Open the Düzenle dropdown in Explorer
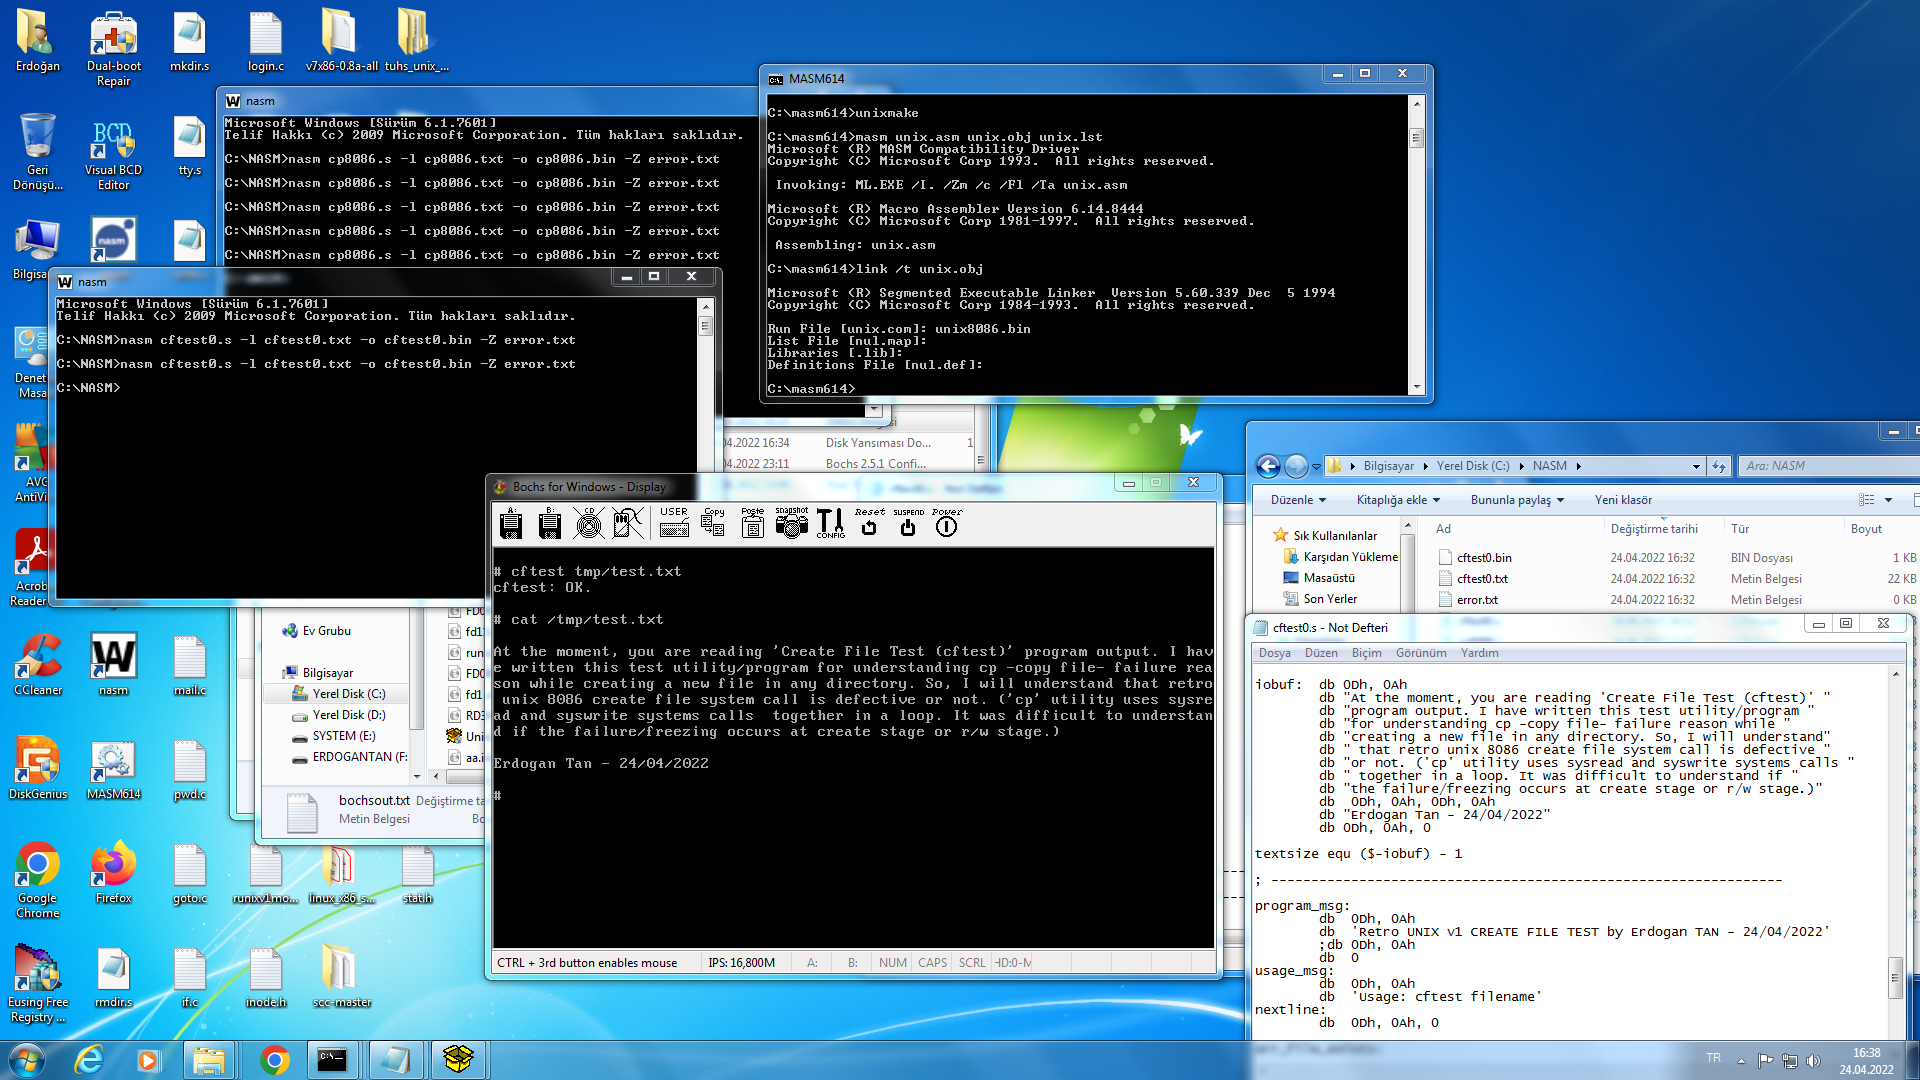The width and height of the screenshot is (1920, 1080). [x=1298, y=500]
